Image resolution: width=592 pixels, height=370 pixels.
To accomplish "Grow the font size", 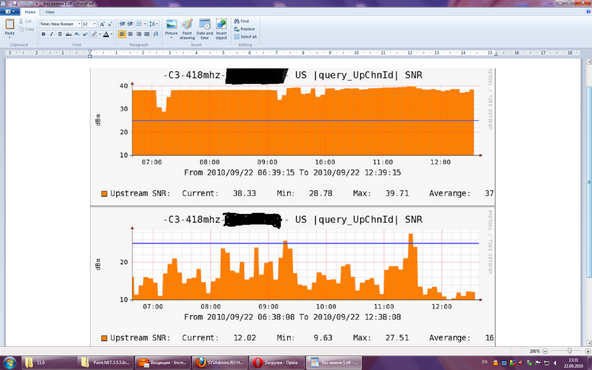I will (102, 24).
